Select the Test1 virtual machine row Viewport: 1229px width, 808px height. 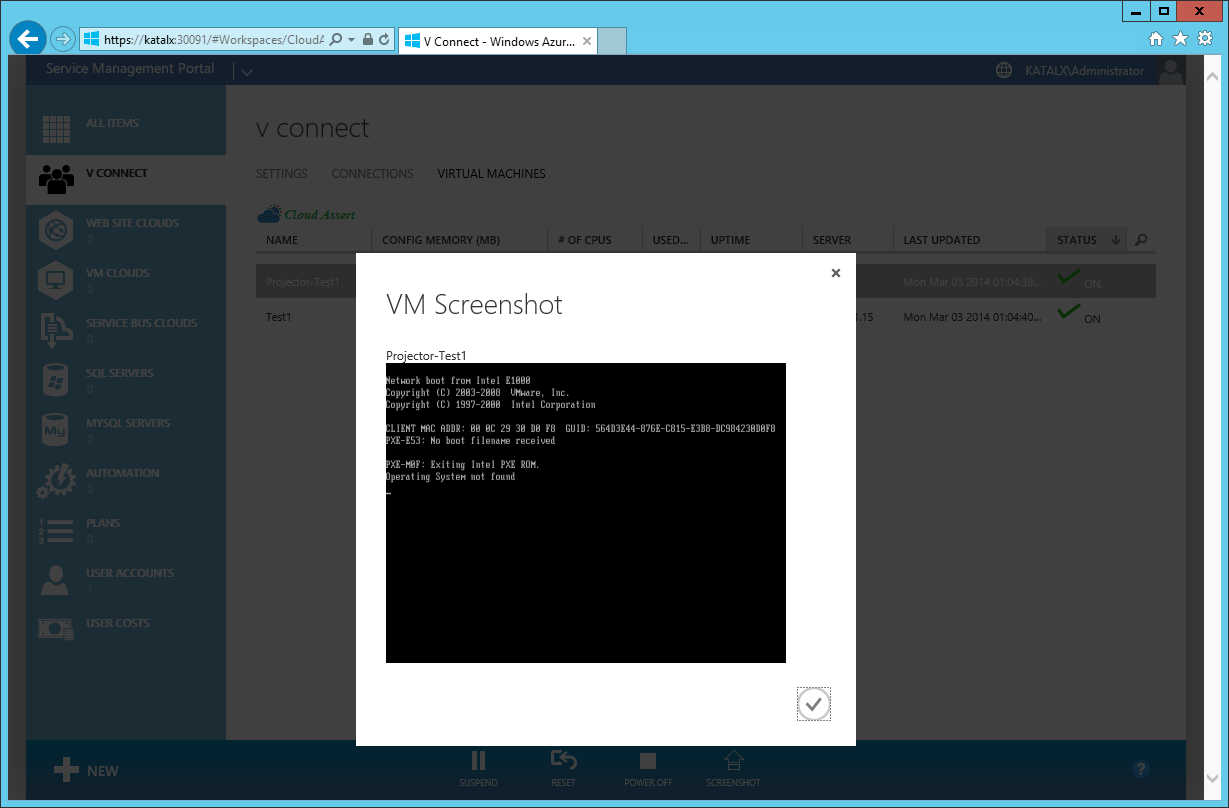(x=706, y=317)
